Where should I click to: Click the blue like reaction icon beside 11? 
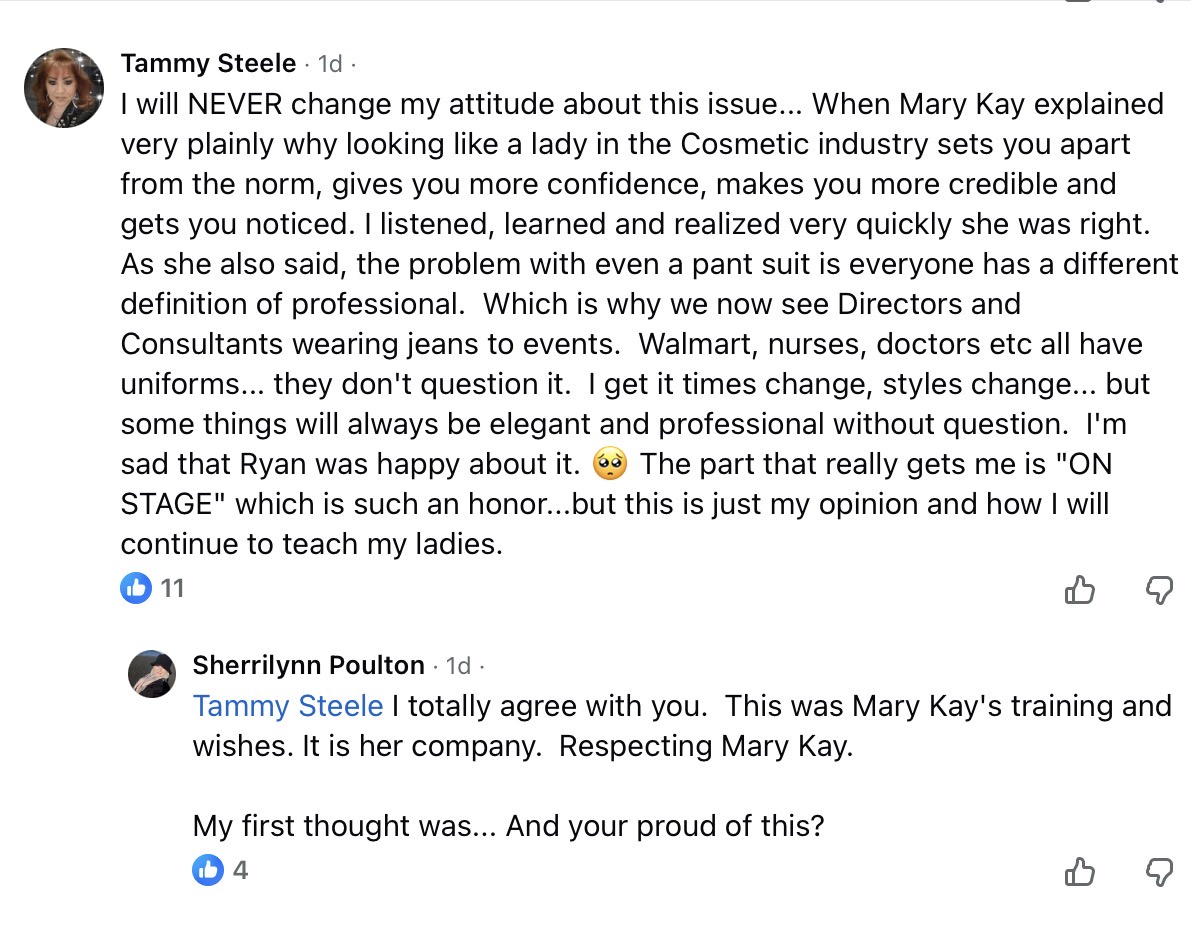pos(136,588)
